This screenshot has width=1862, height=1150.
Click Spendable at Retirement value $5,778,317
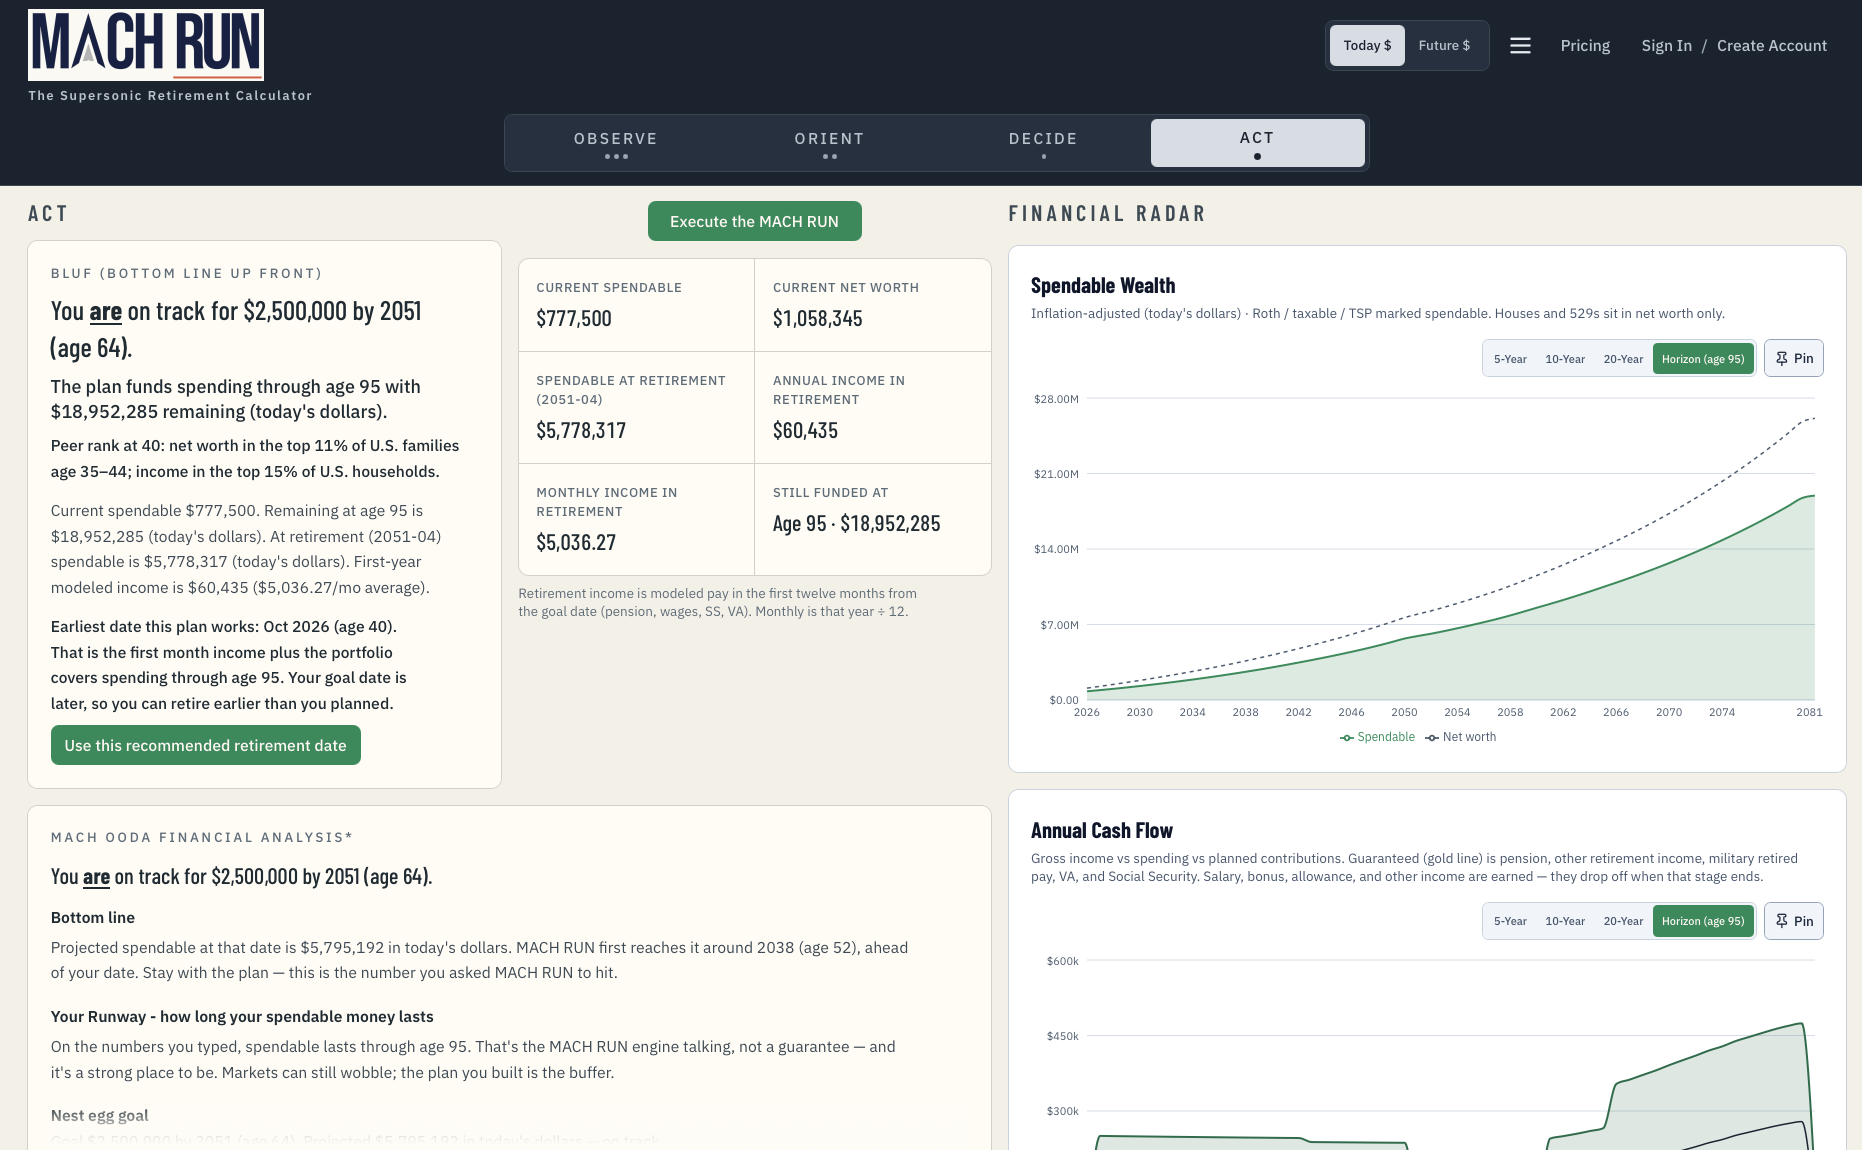click(x=581, y=431)
